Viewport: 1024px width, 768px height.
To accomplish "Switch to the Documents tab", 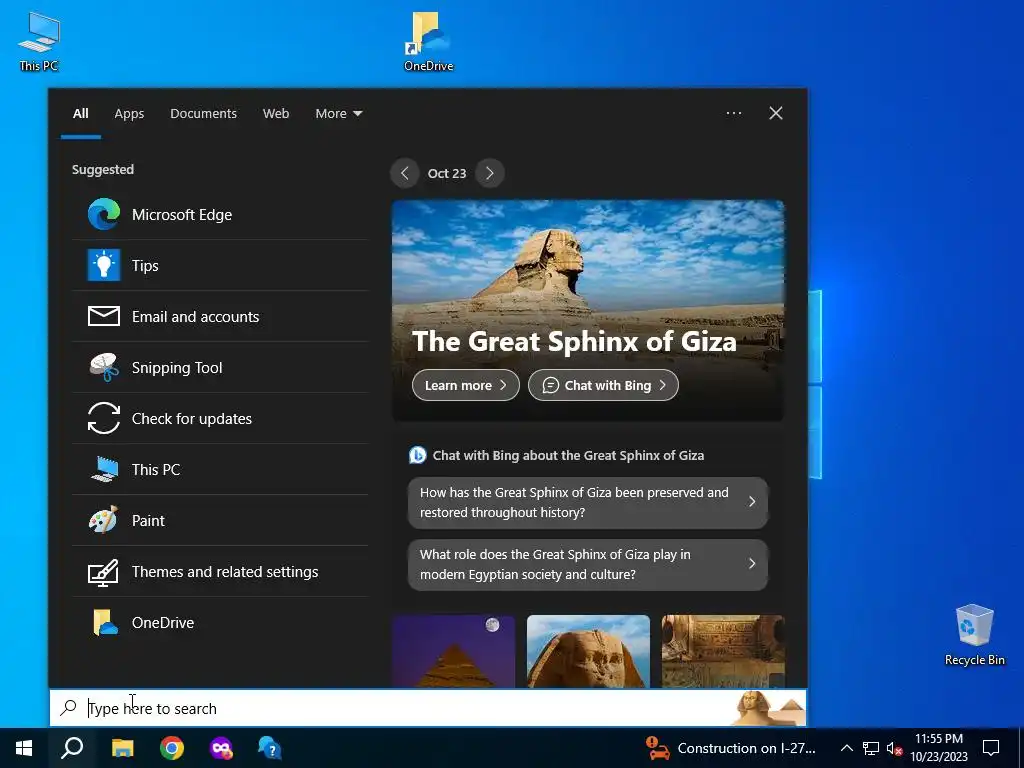I will point(204,114).
